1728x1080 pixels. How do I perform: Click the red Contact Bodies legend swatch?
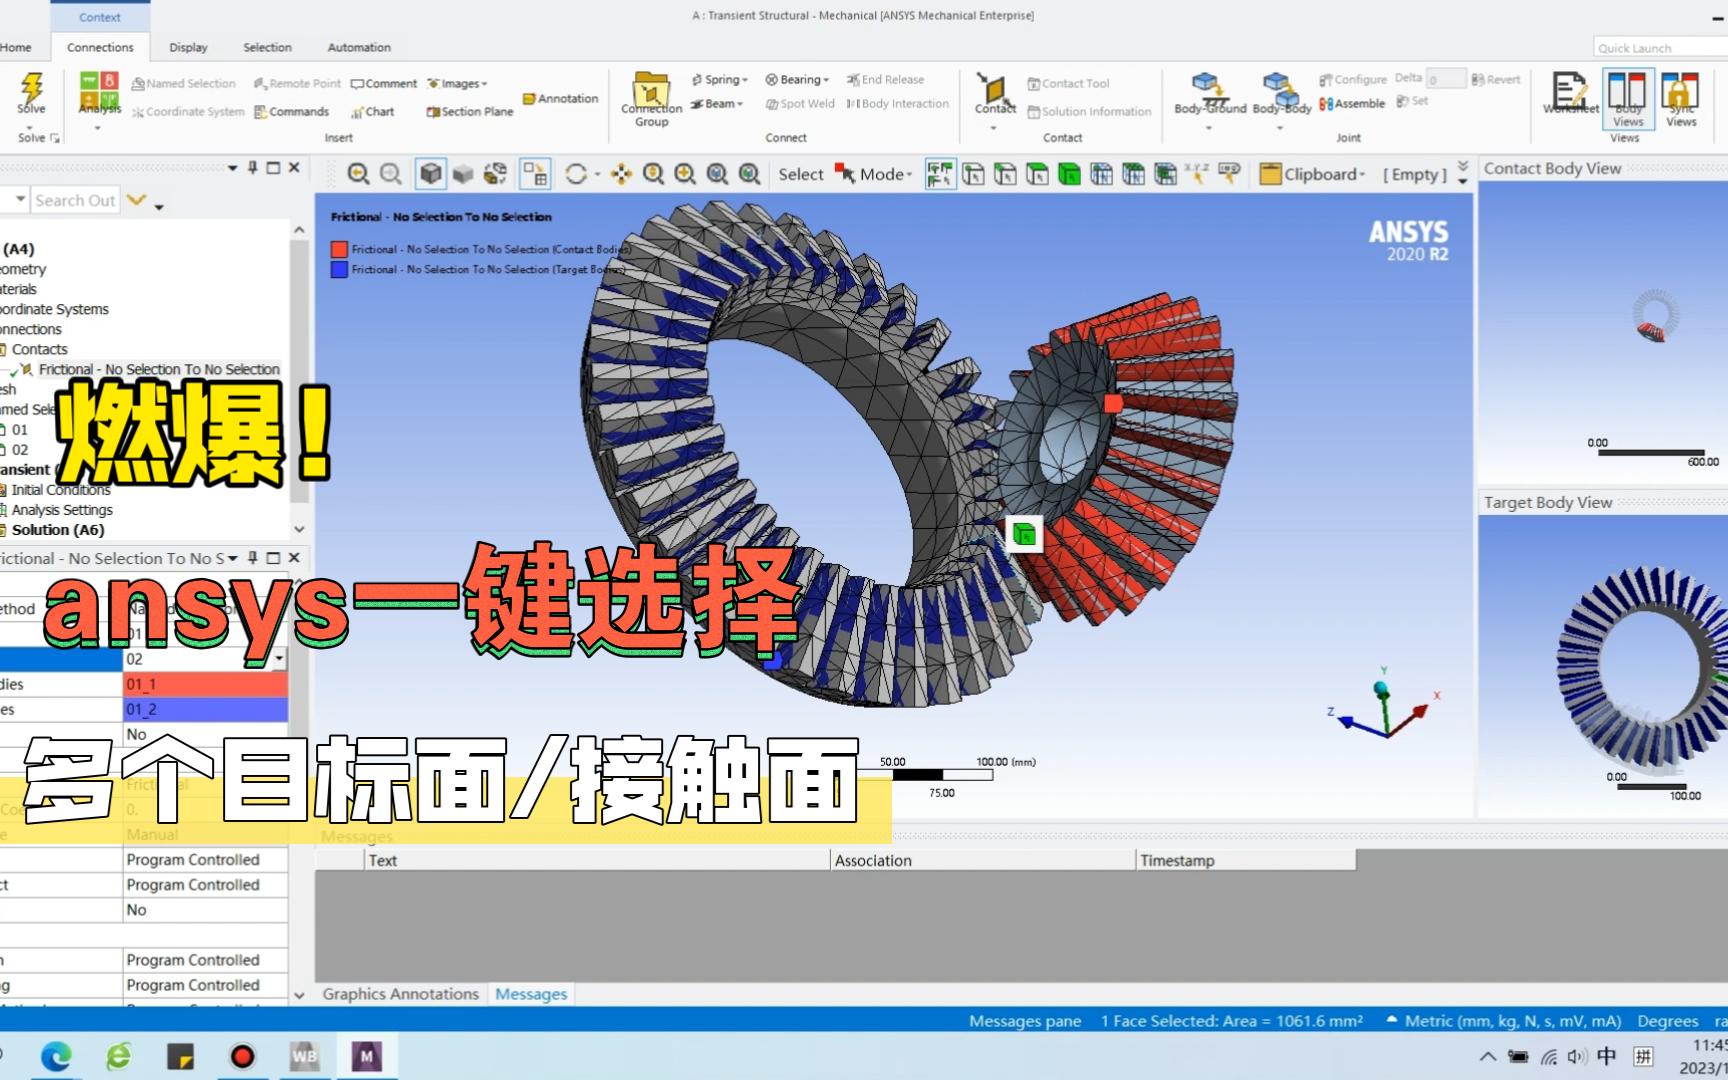point(339,249)
